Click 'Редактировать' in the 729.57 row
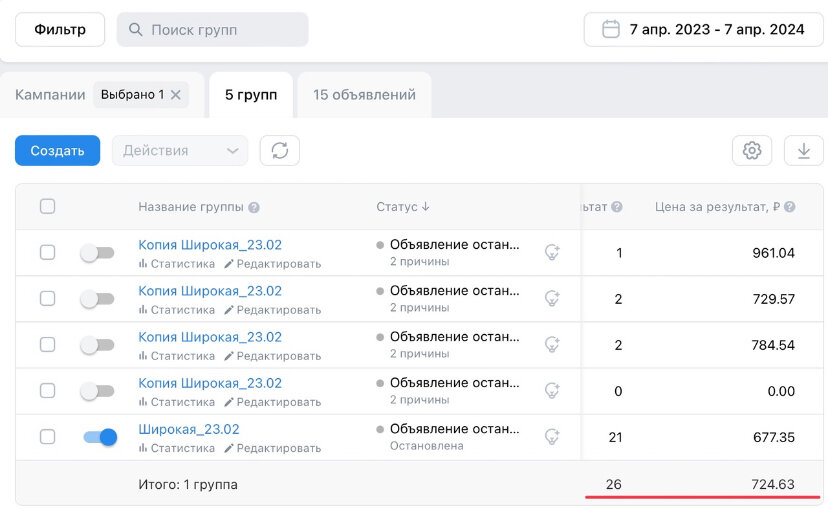Screen dimensions: 828x508 click(x=272, y=310)
